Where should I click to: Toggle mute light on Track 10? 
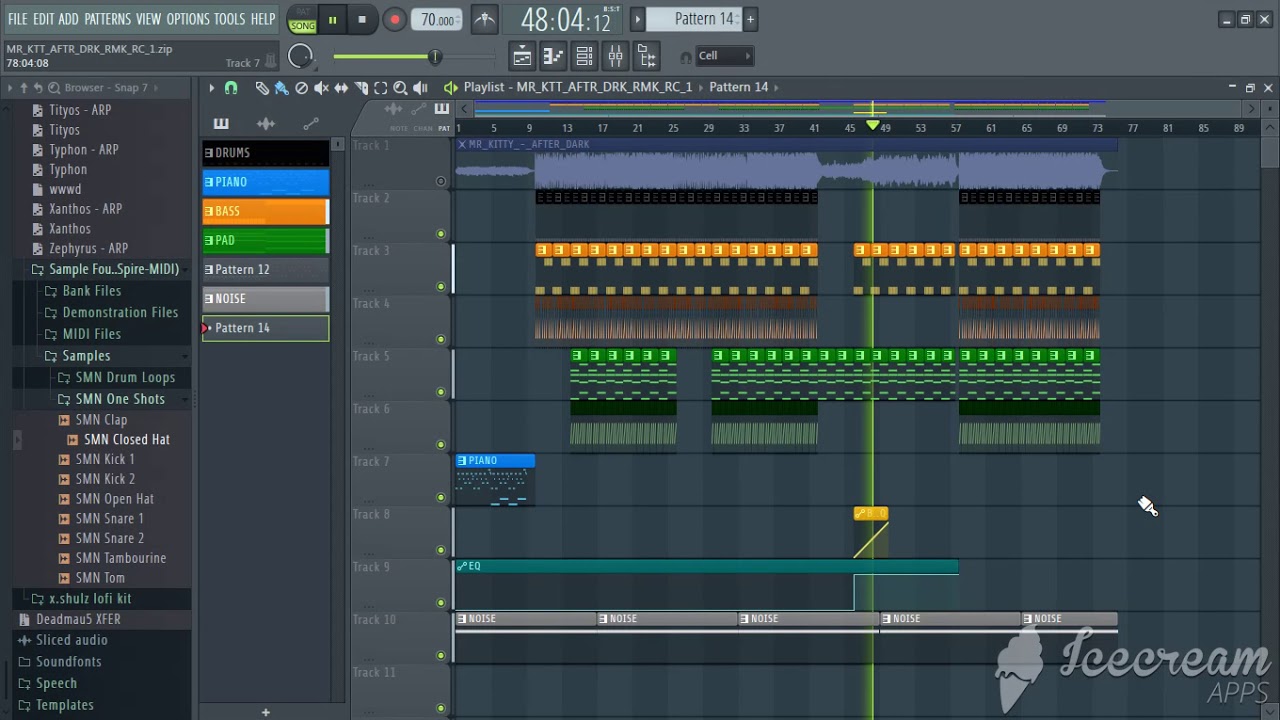tap(441, 655)
